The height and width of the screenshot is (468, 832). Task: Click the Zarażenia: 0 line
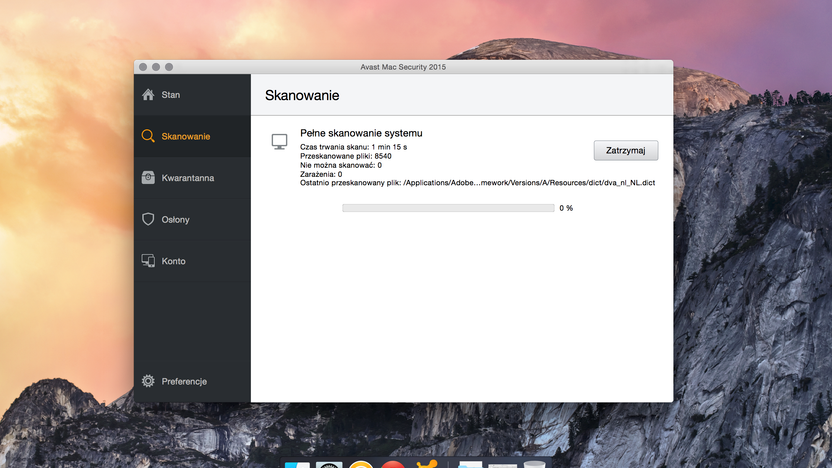point(321,174)
